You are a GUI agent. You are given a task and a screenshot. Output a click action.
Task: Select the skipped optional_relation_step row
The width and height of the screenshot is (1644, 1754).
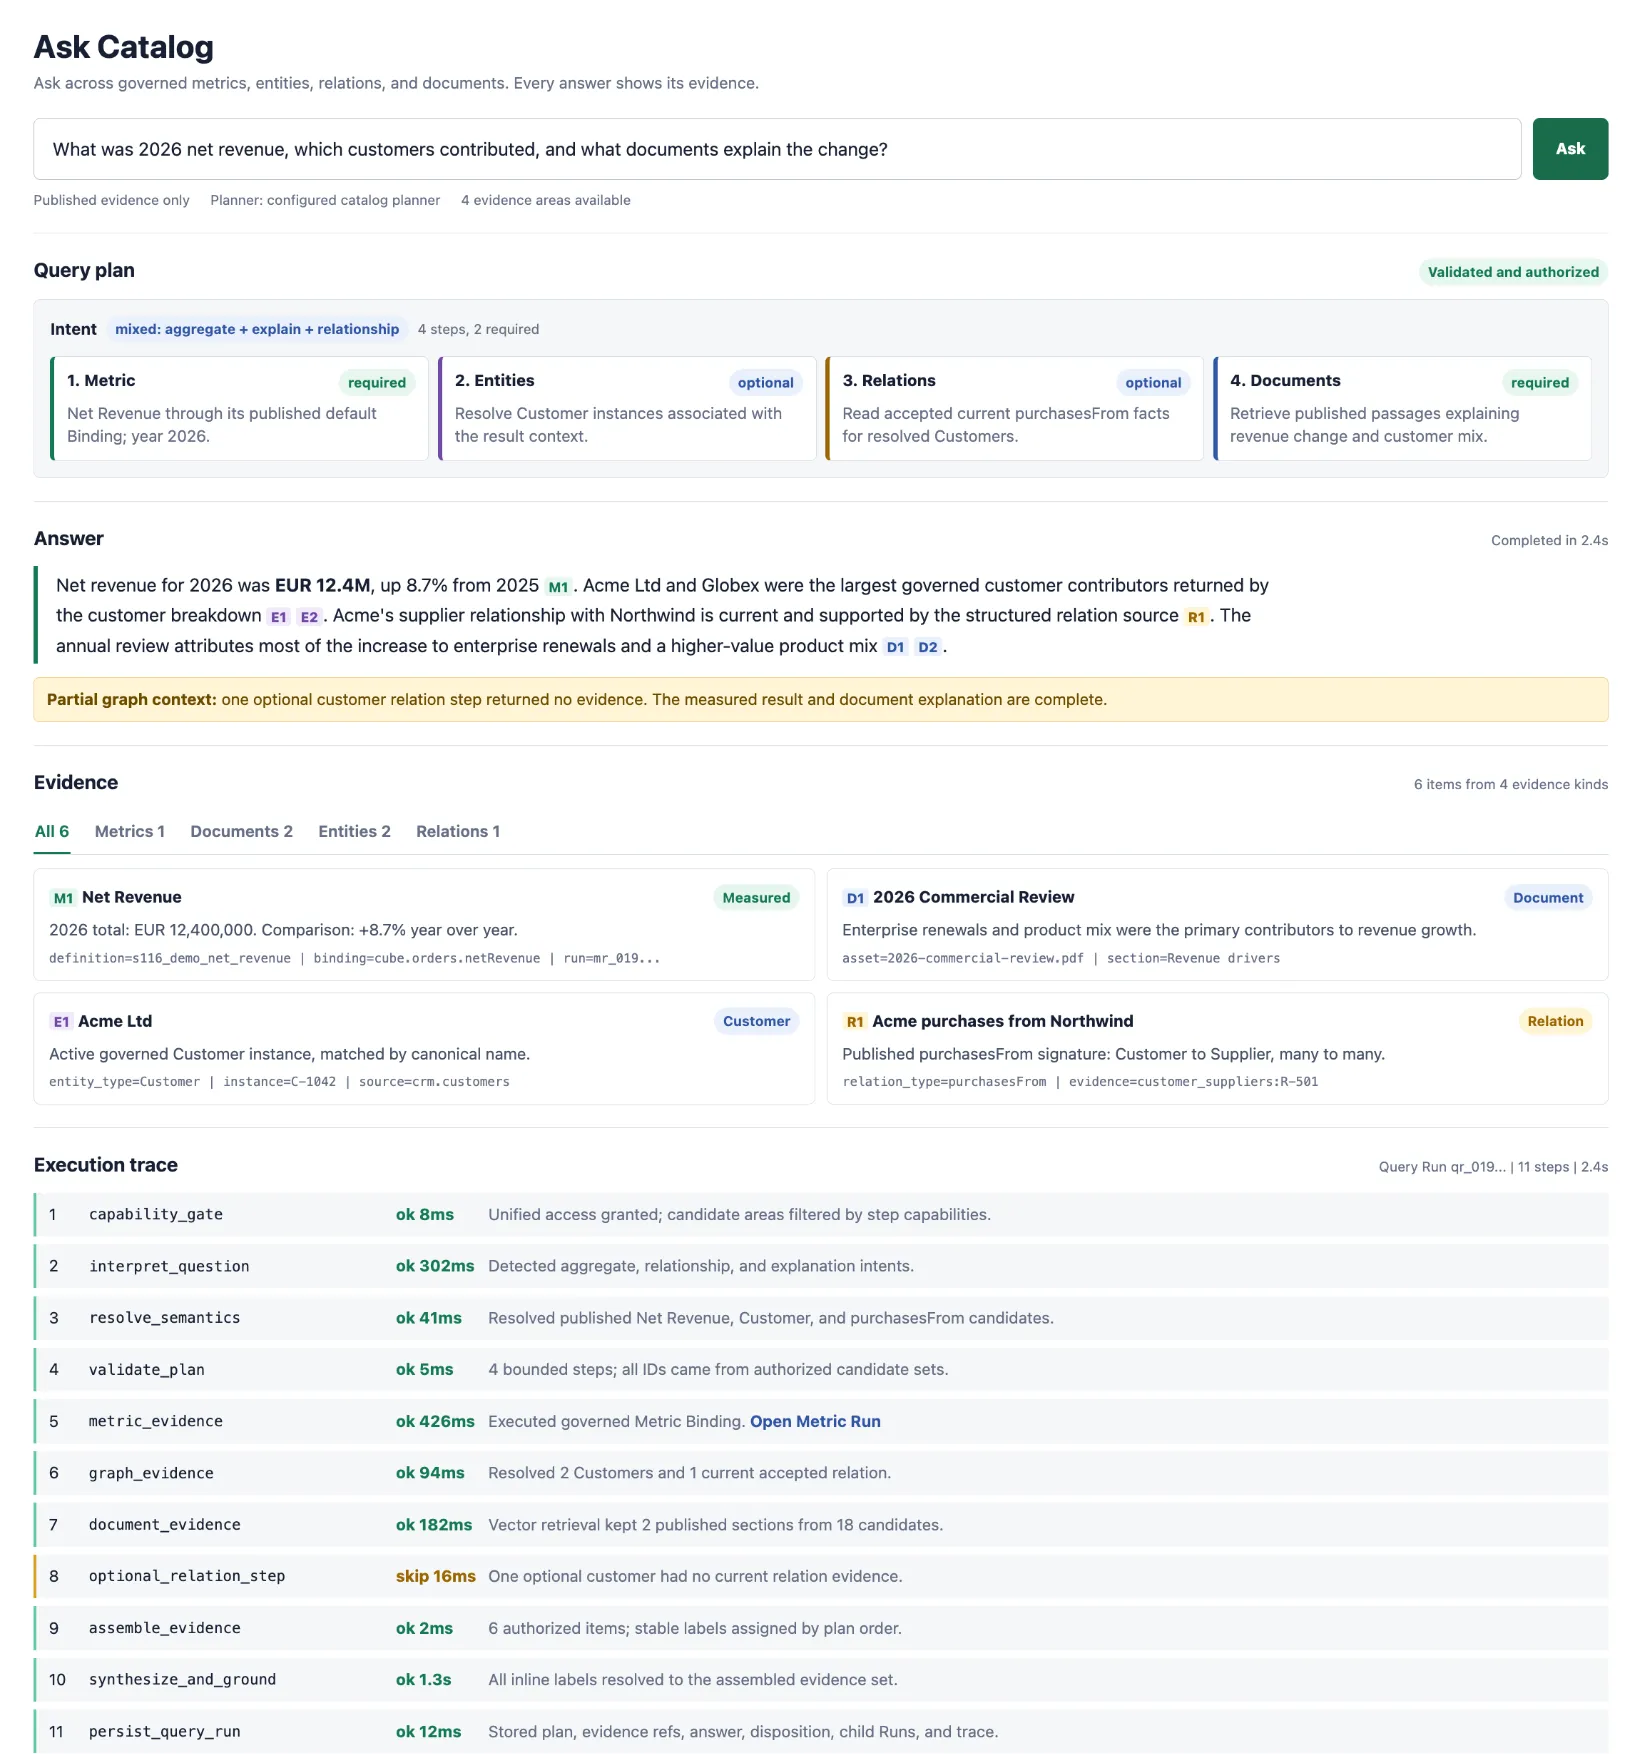[821, 1576]
